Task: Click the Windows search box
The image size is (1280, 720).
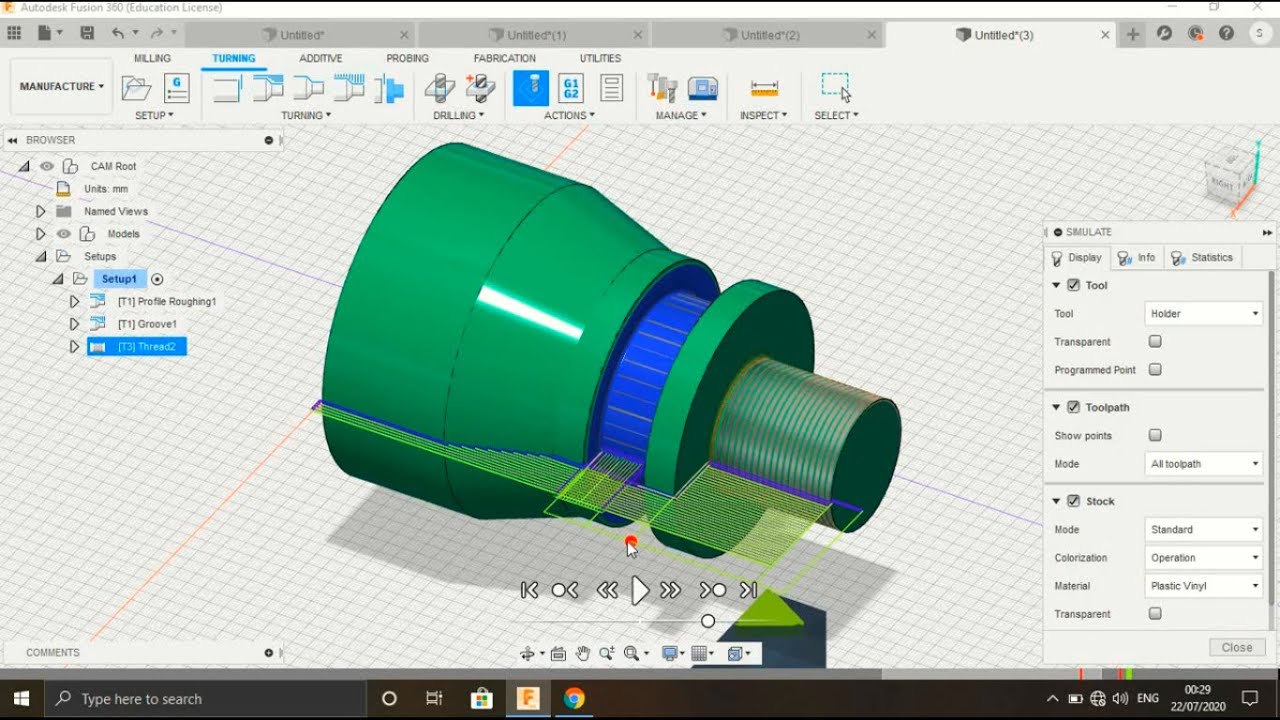Action: point(206,699)
